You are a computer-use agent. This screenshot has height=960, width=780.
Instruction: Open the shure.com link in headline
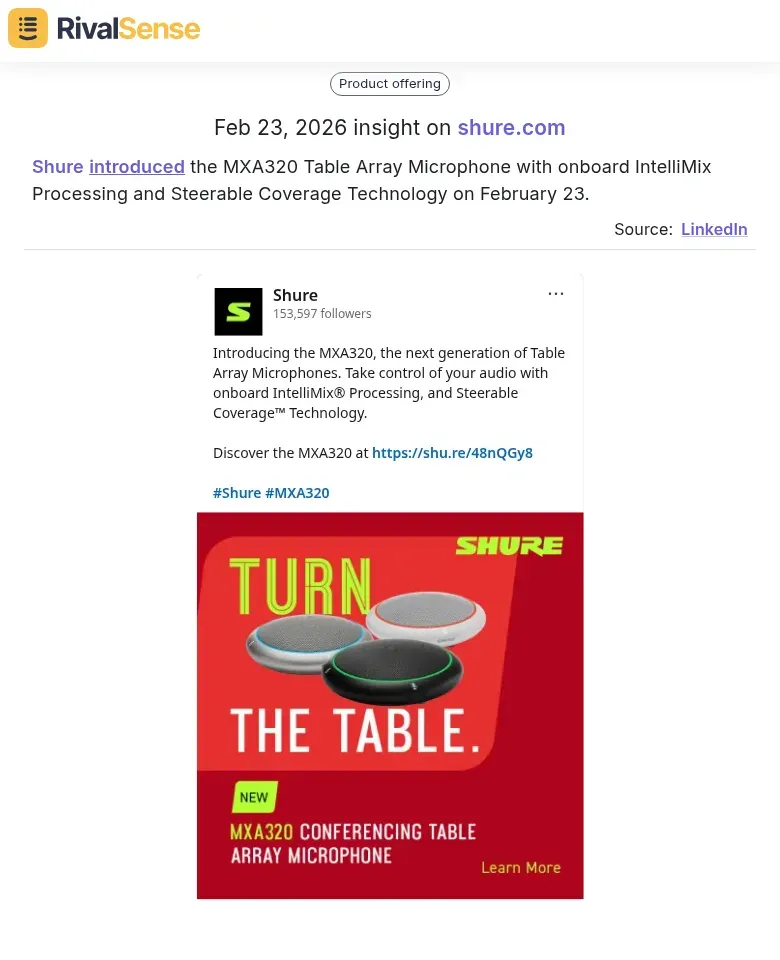click(511, 128)
